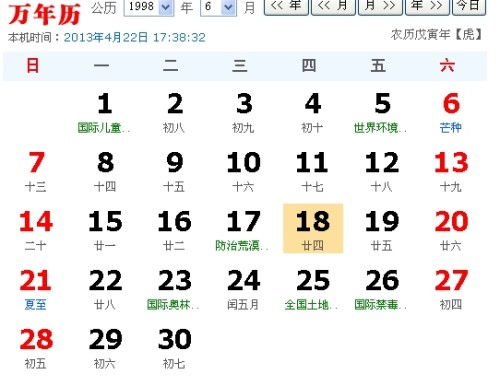Select Sunday 28 初五
500x386 pixels.
click(x=36, y=348)
